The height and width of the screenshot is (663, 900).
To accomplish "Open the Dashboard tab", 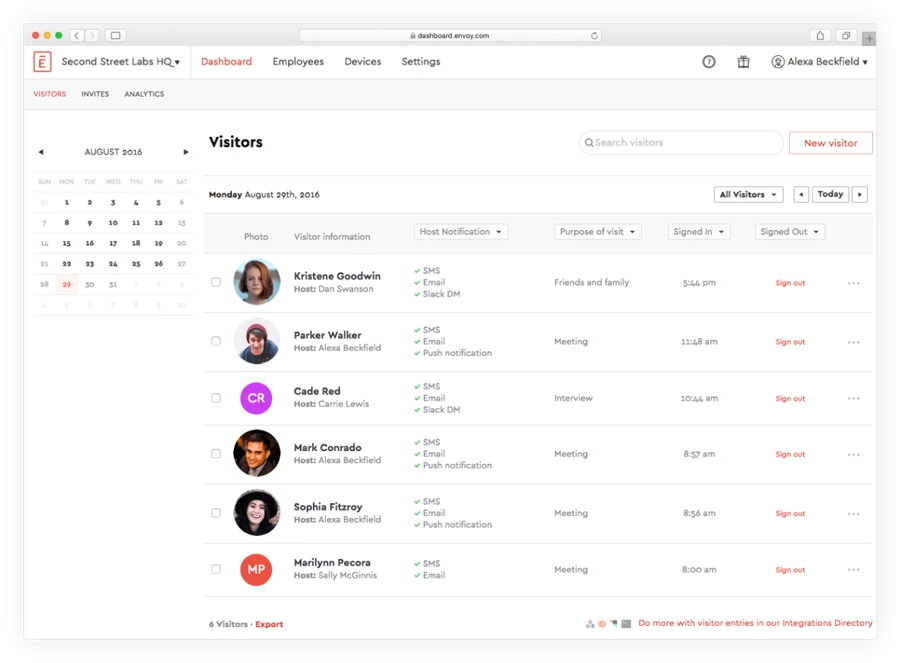I will 226,61.
